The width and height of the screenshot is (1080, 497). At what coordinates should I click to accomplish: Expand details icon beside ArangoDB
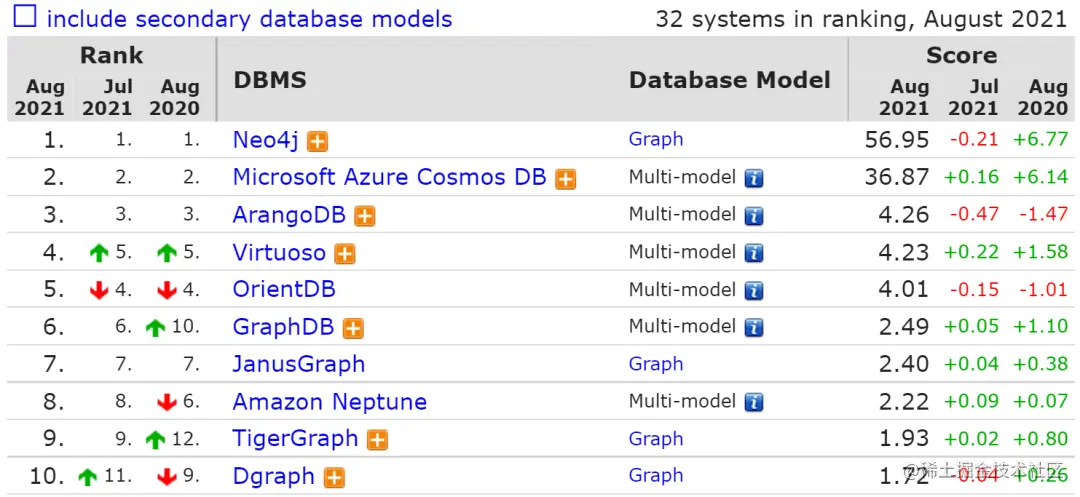click(365, 216)
